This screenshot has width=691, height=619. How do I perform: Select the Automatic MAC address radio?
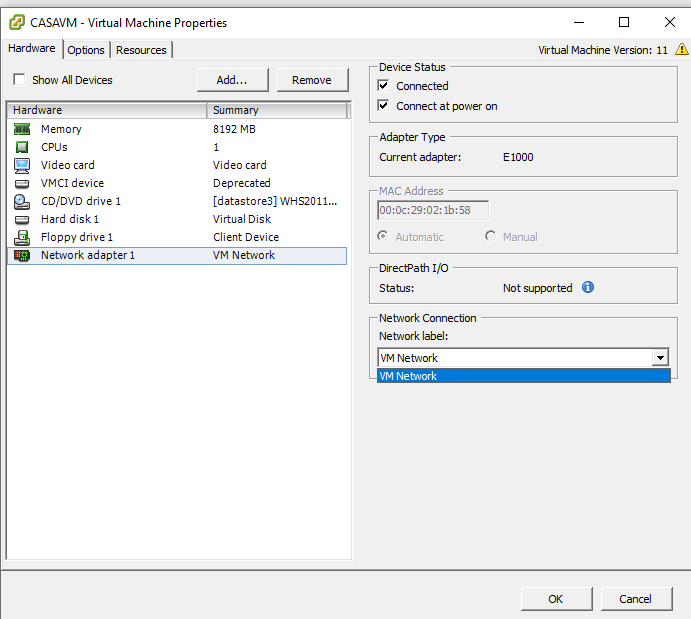pyautogui.click(x=383, y=236)
